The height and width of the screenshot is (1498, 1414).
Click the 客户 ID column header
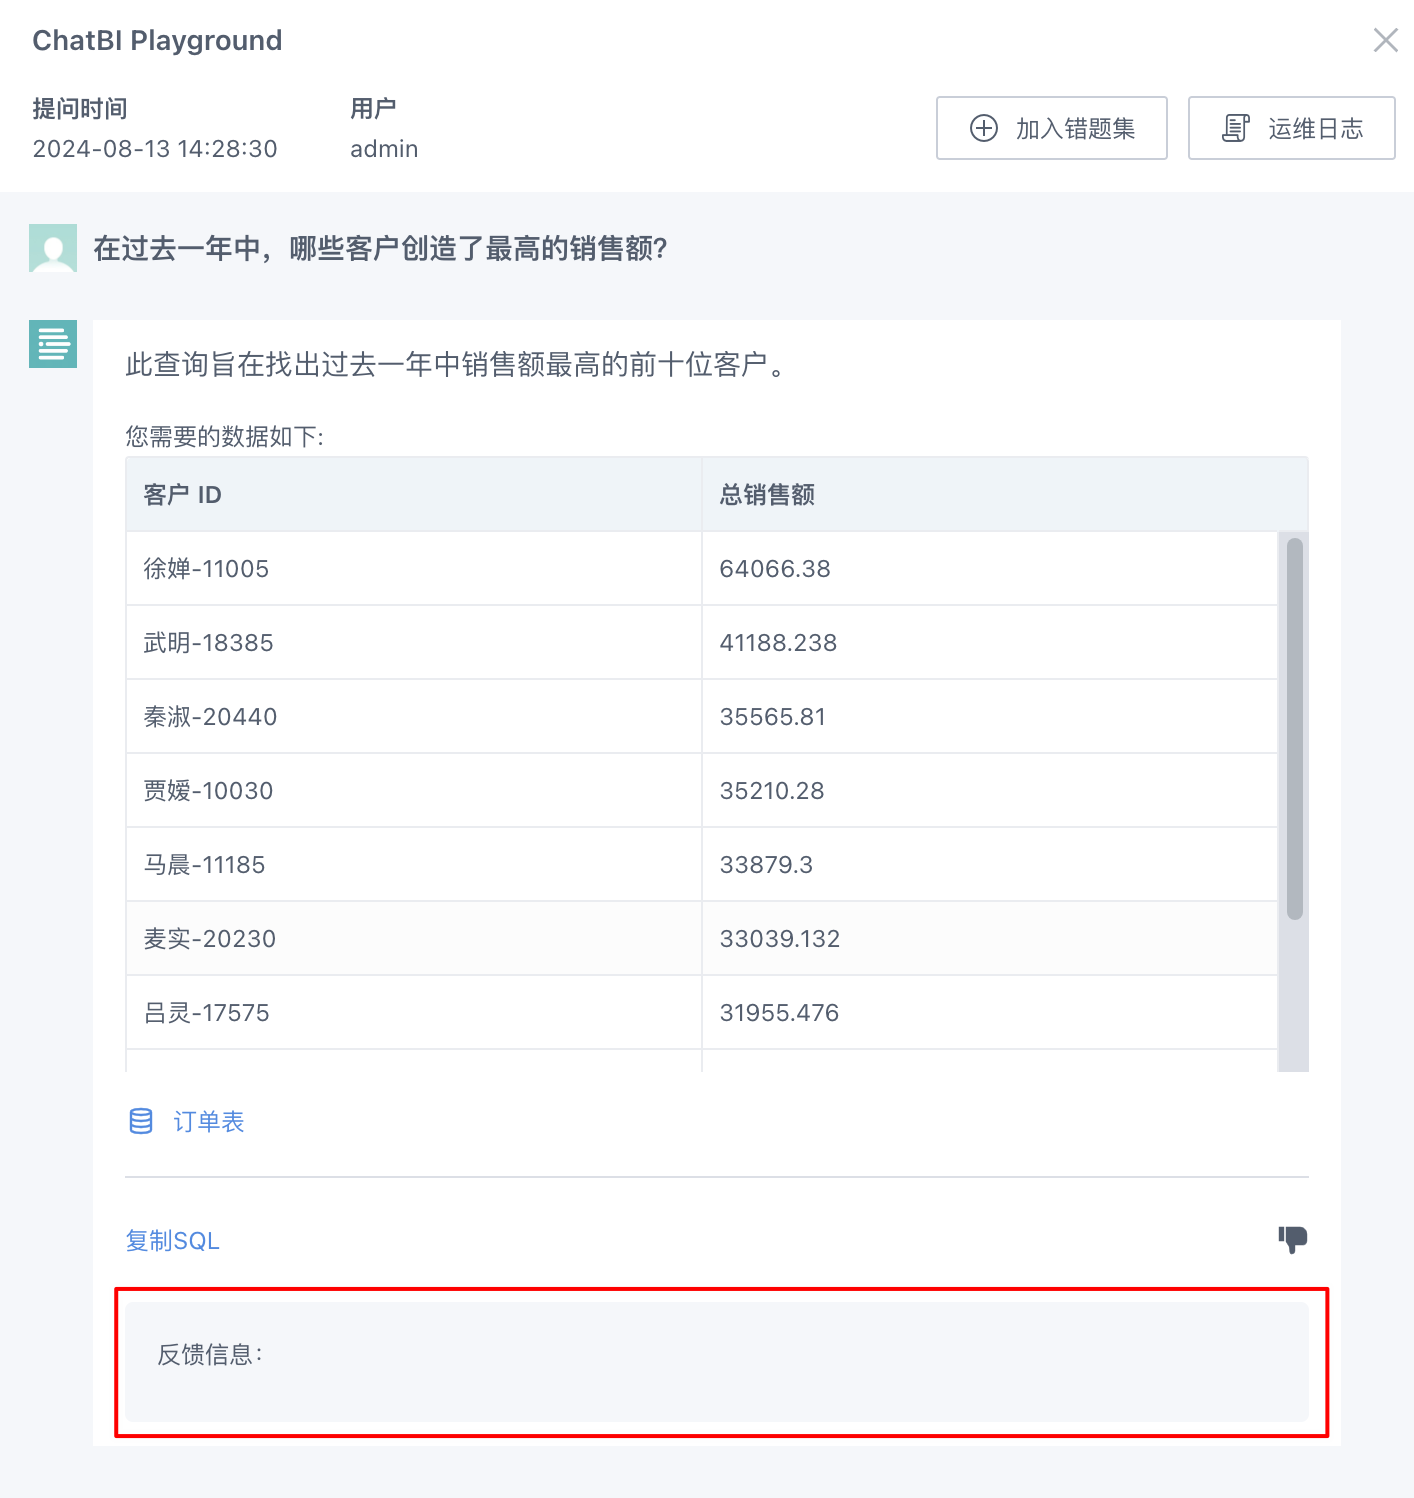point(414,495)
